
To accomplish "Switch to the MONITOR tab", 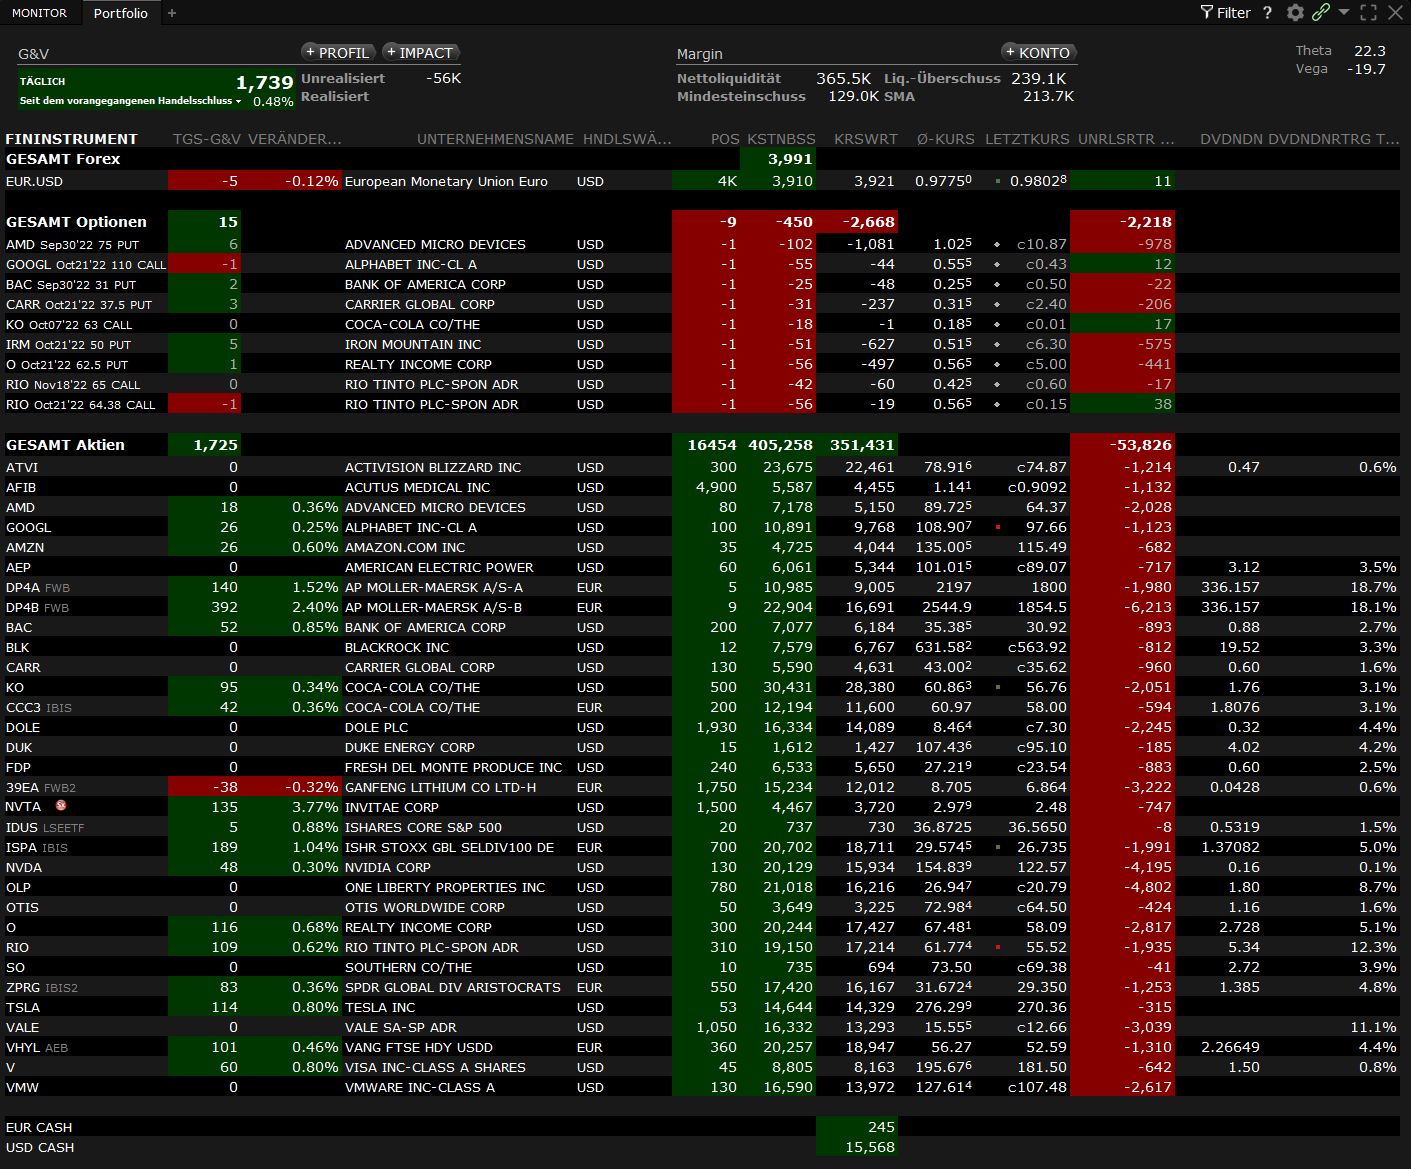I will (40, 13).
